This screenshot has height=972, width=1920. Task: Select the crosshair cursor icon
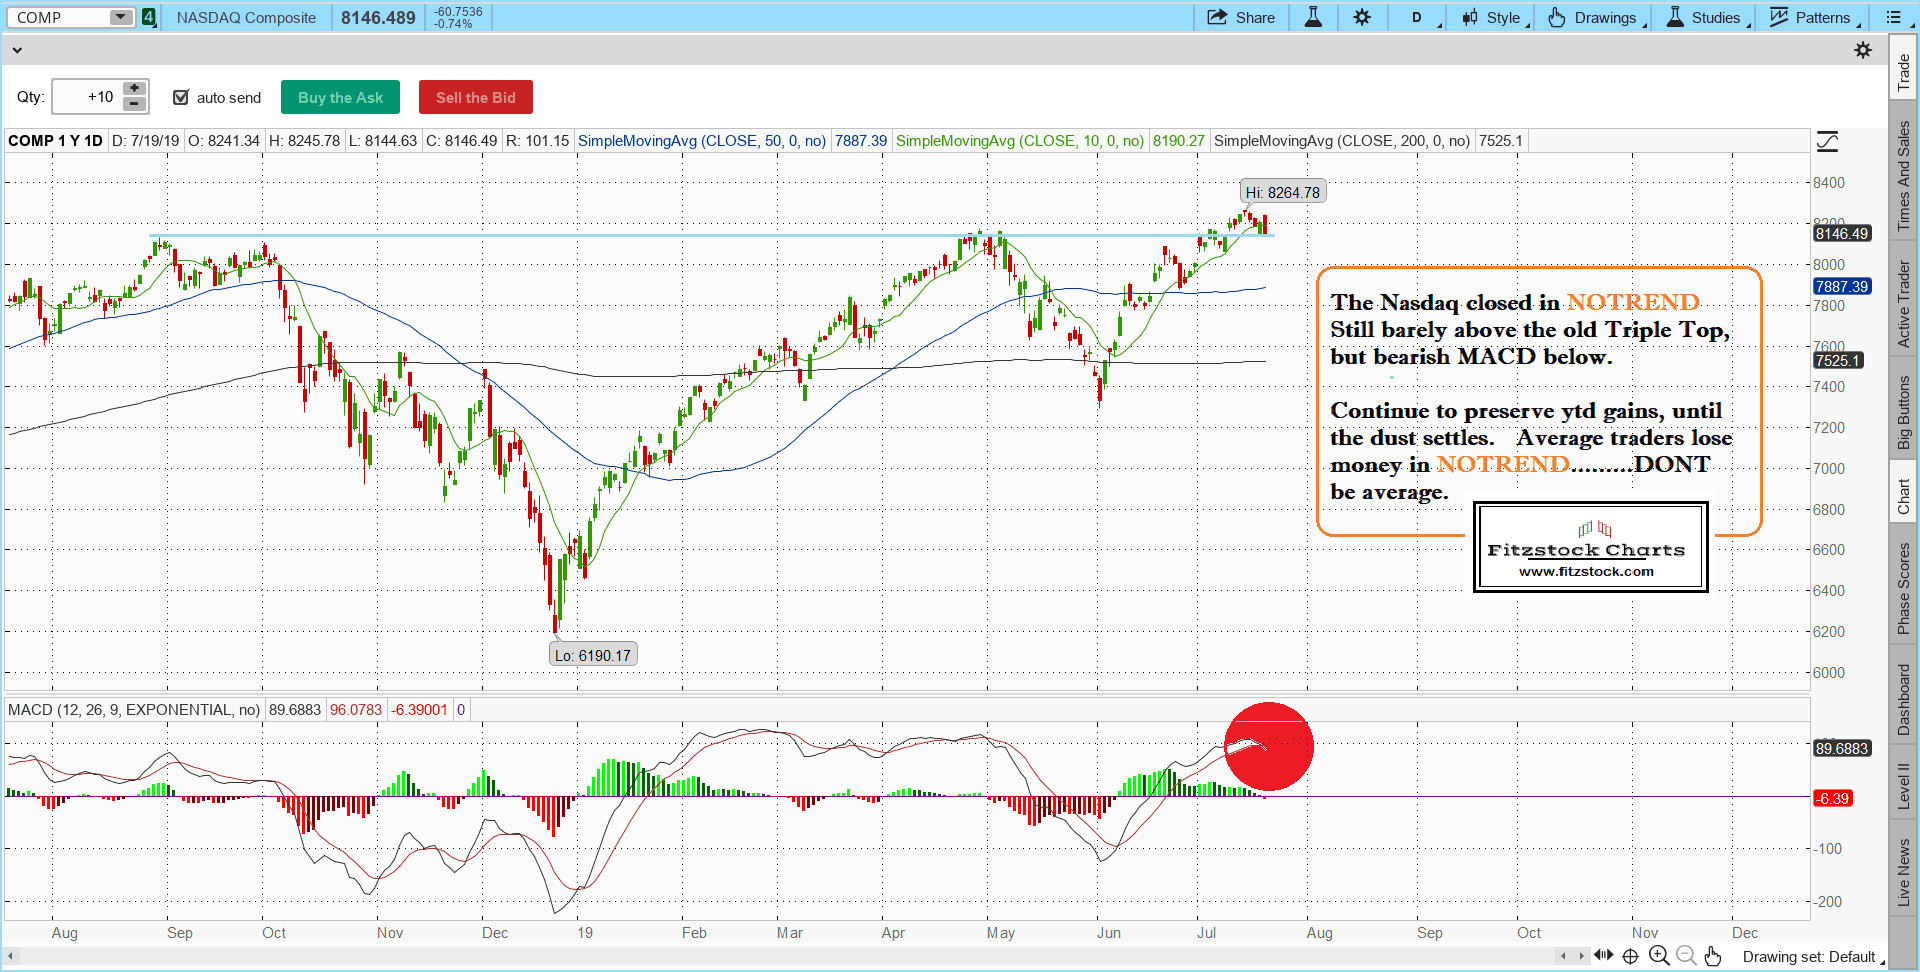pyautogui.click(x=1630, y=956)
